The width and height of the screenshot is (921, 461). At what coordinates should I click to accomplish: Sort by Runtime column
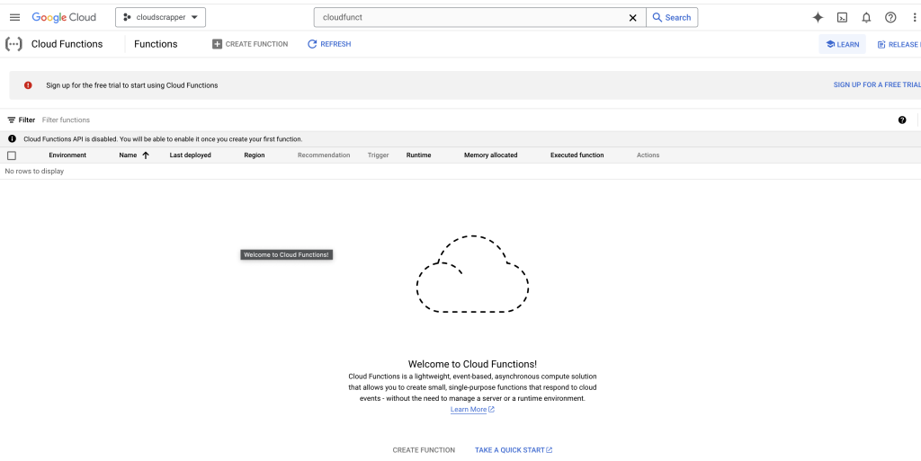[419, 155]
